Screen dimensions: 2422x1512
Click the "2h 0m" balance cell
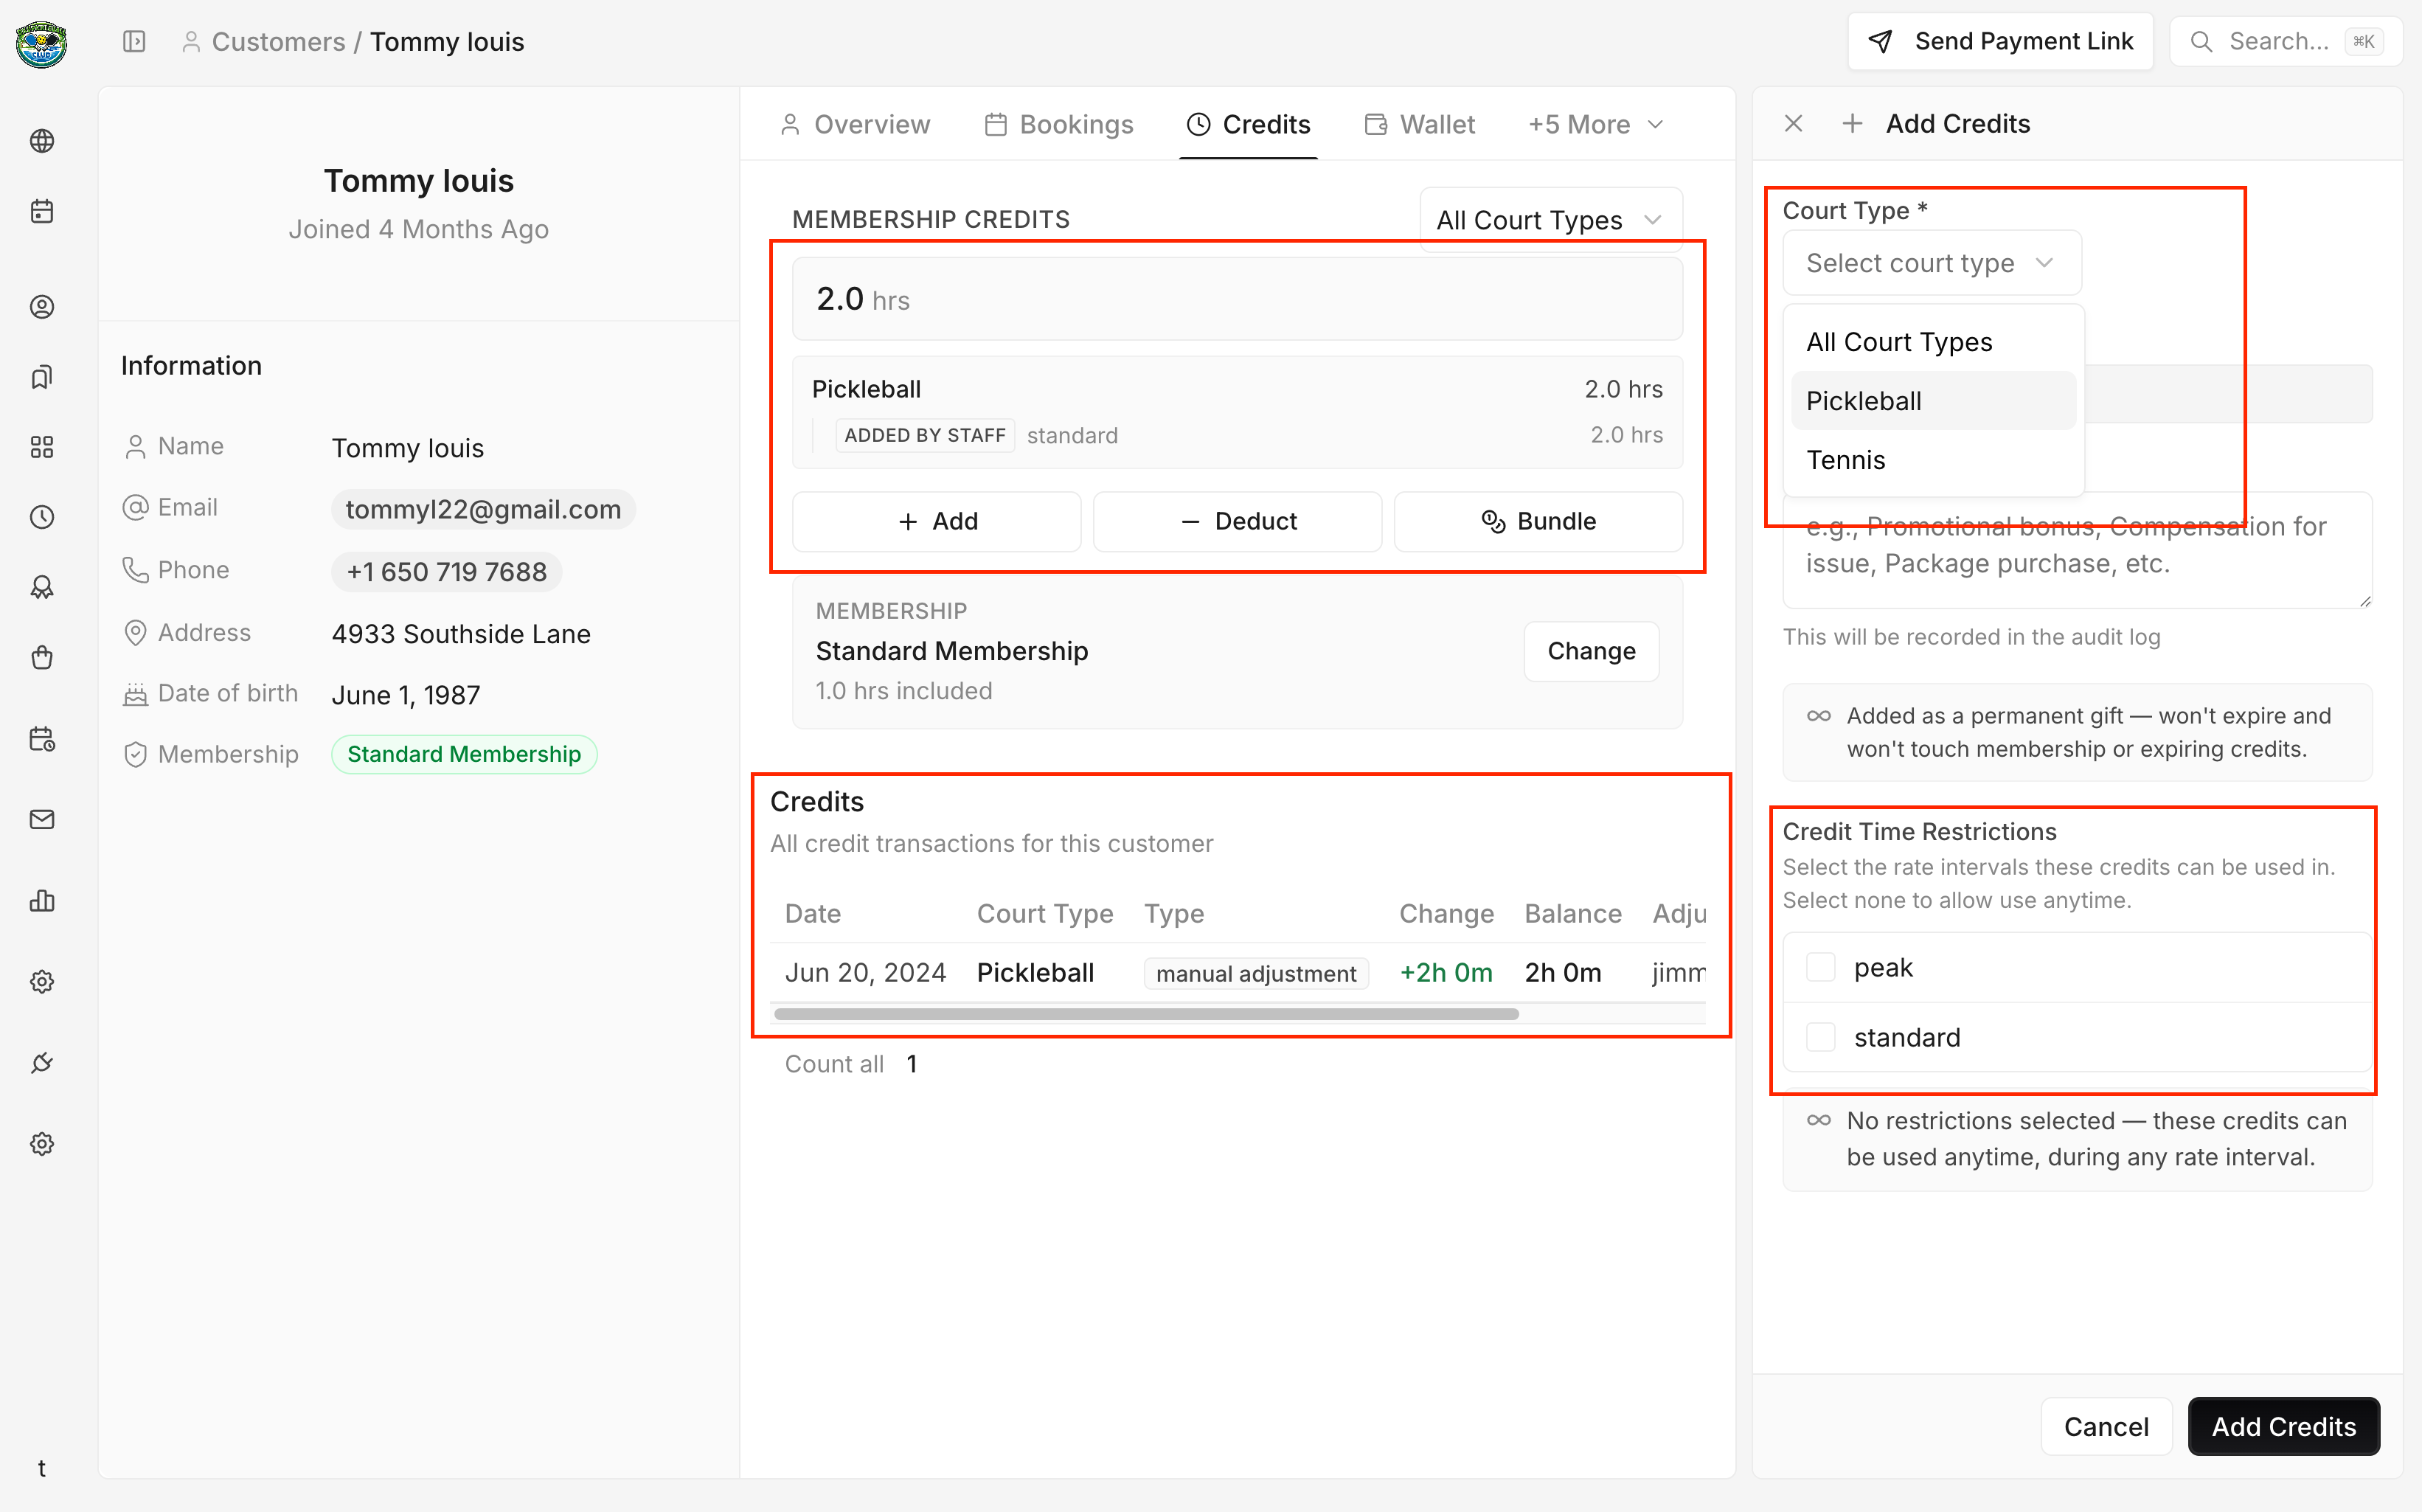pyautogui.click(x=1562, y=973)
